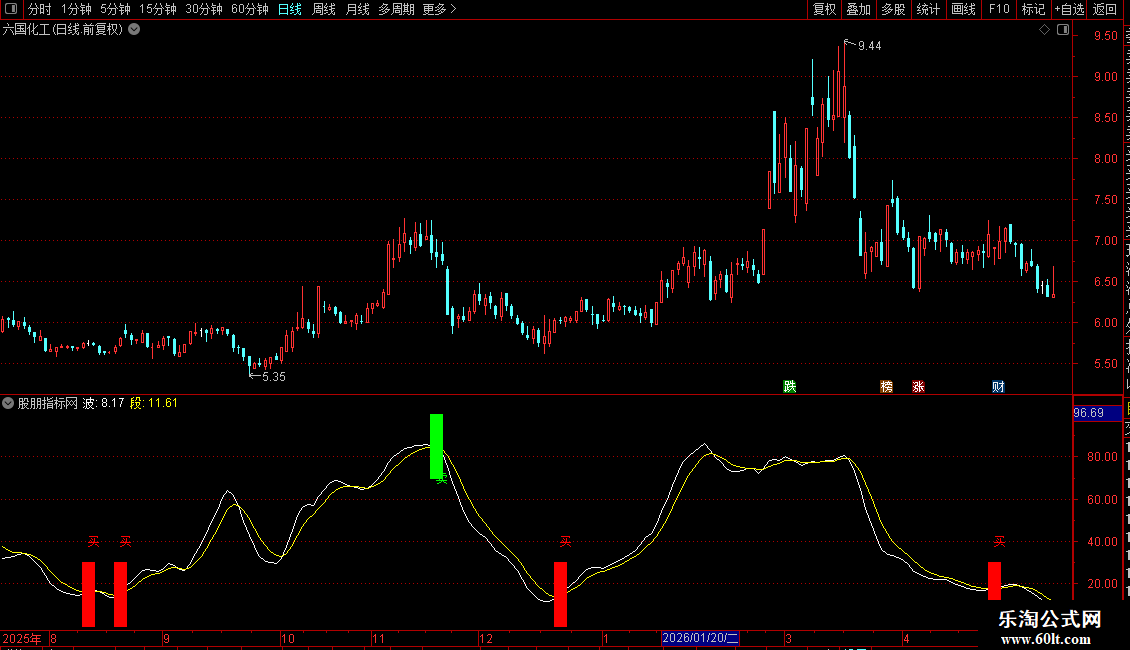Toggle the left sidebar panel icon
The width and height of the screenshot is (1130, 650).
pyautogui.click(x=11, y=9)
